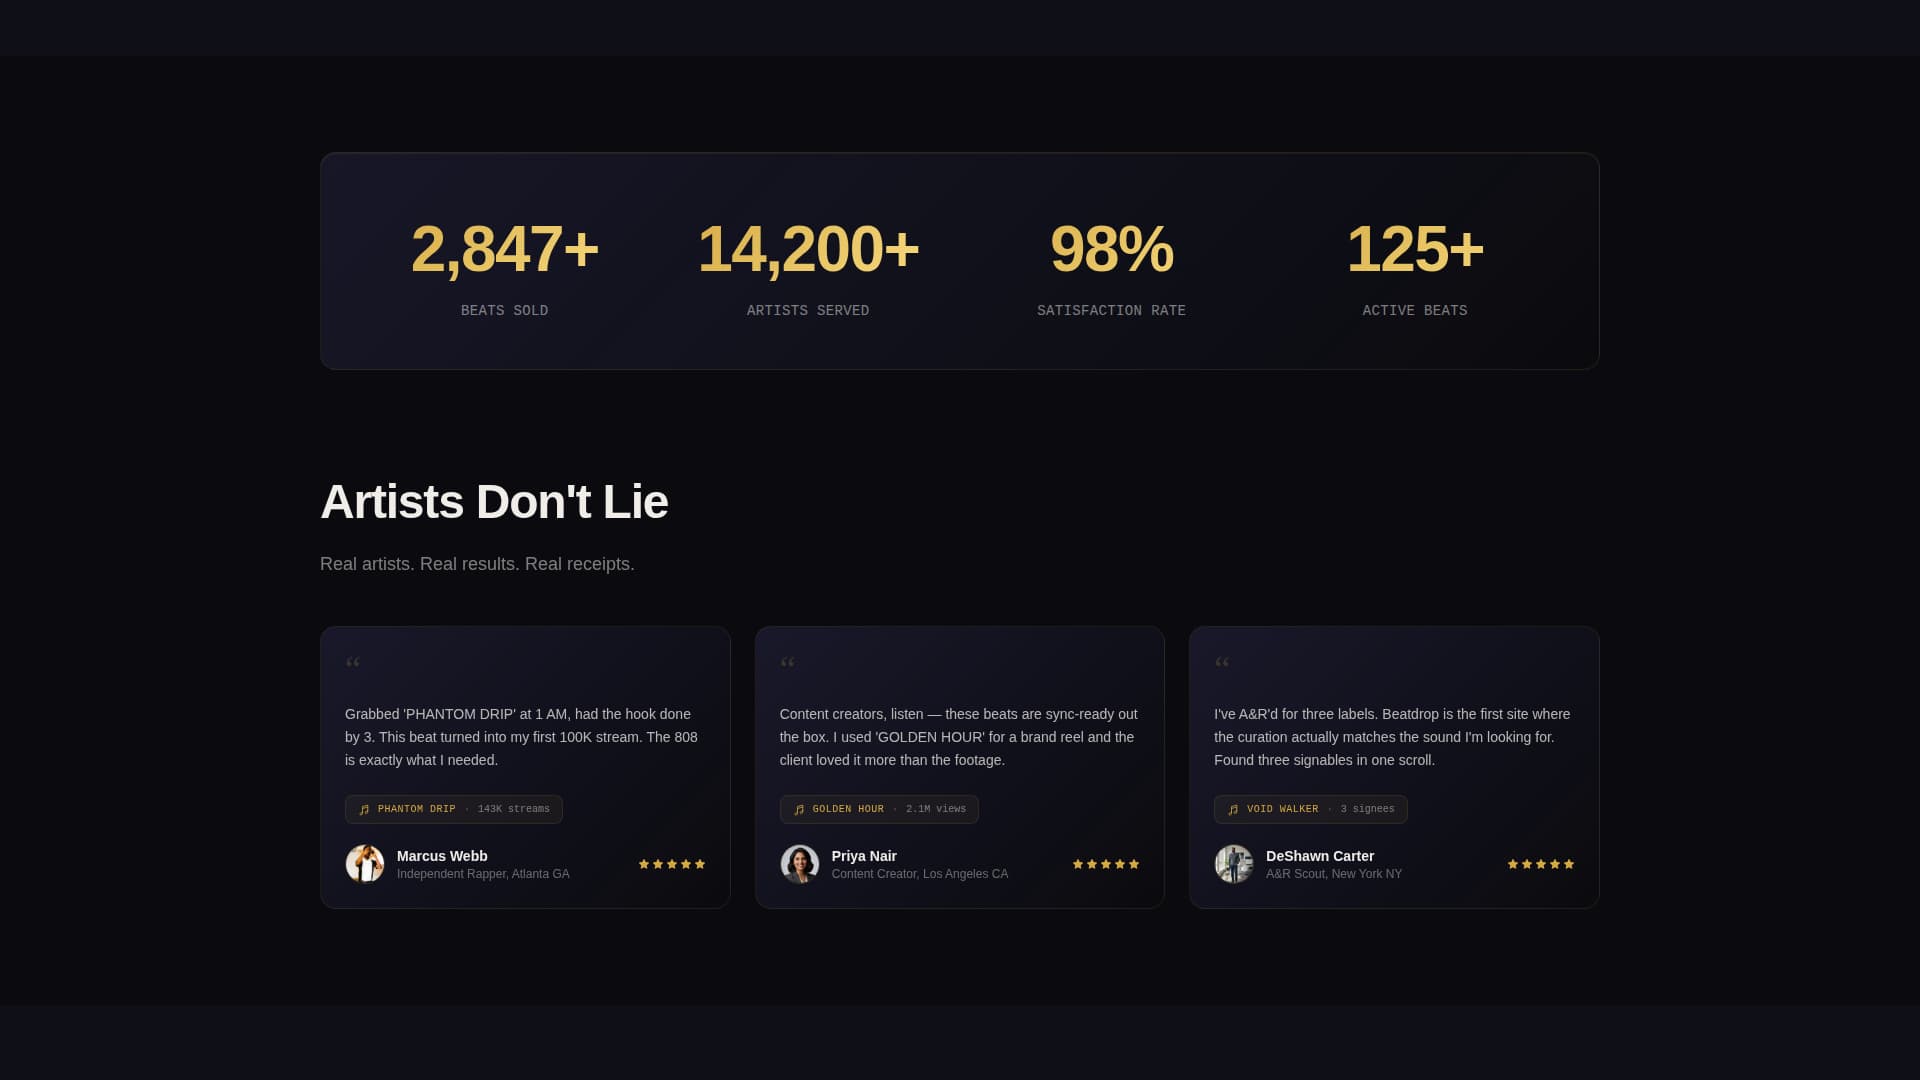Open the PHANTOM DRIP beat tag
Viewport: 1920px width, 1080px height.
tap(454, 809)
